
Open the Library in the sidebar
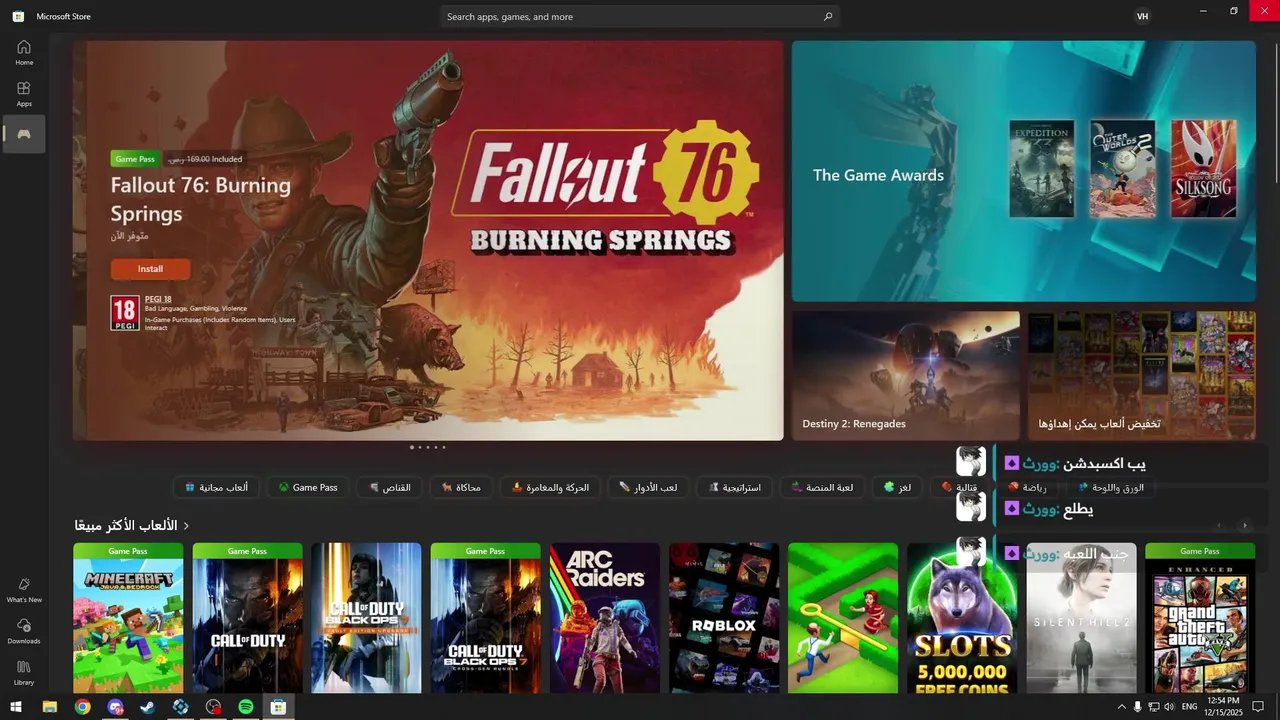point(24,673)
